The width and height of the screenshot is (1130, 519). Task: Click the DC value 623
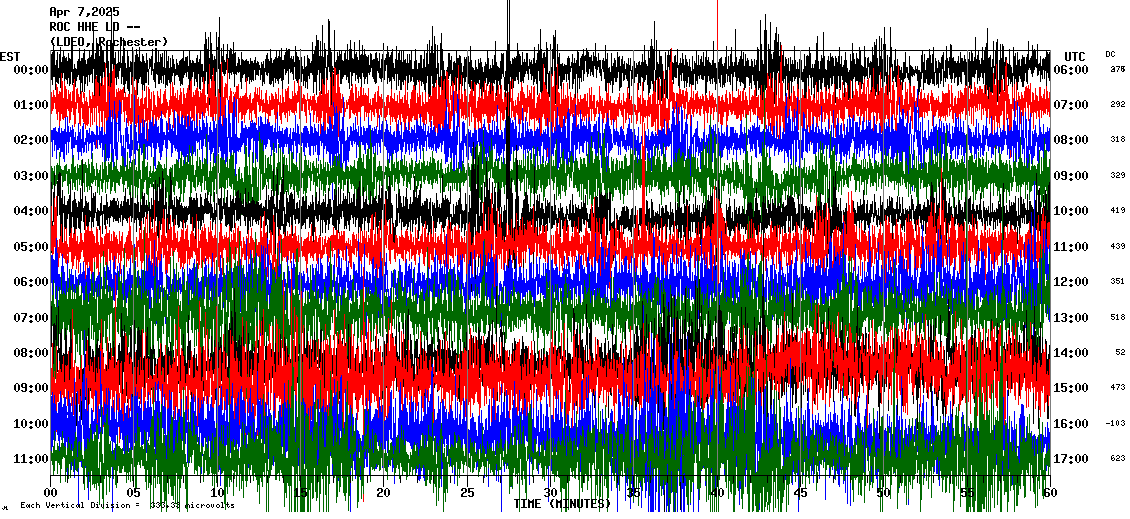1117,459
